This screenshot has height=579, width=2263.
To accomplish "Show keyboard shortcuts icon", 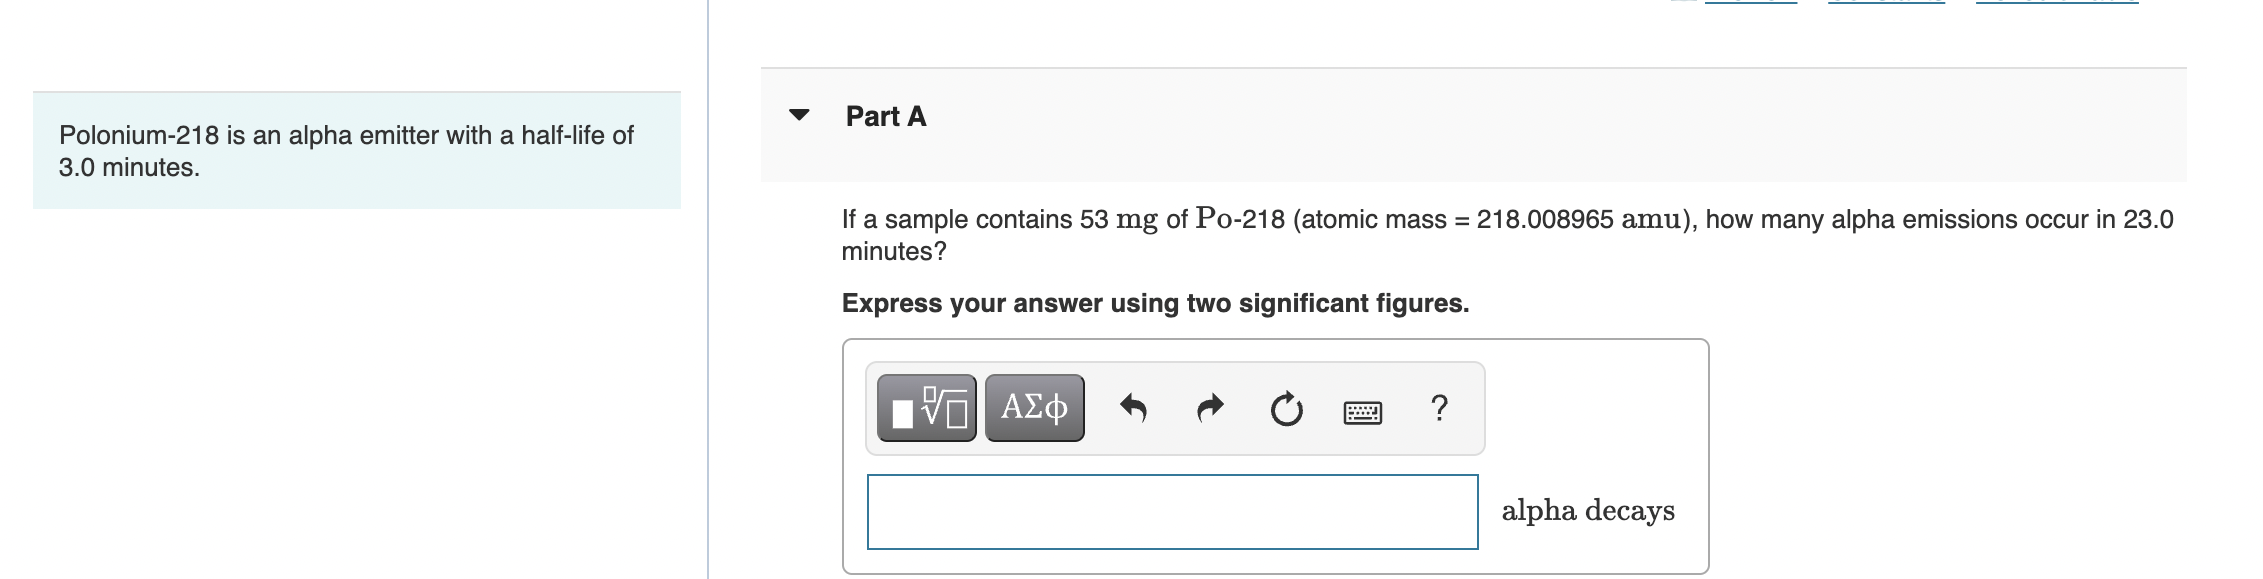I will 1362,411.
